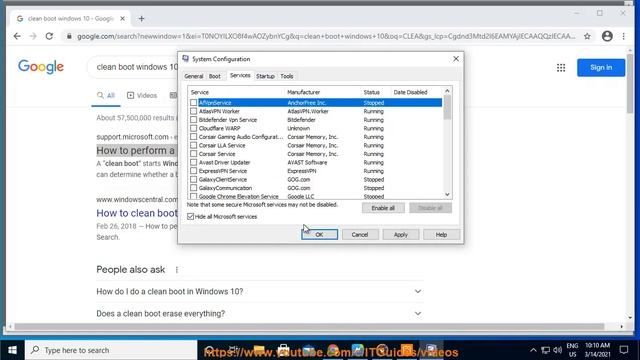The width and height of the screenshot is (640, 360).
Task: Check the GalaxyCommunication checkbox
Action: [193, 188]
